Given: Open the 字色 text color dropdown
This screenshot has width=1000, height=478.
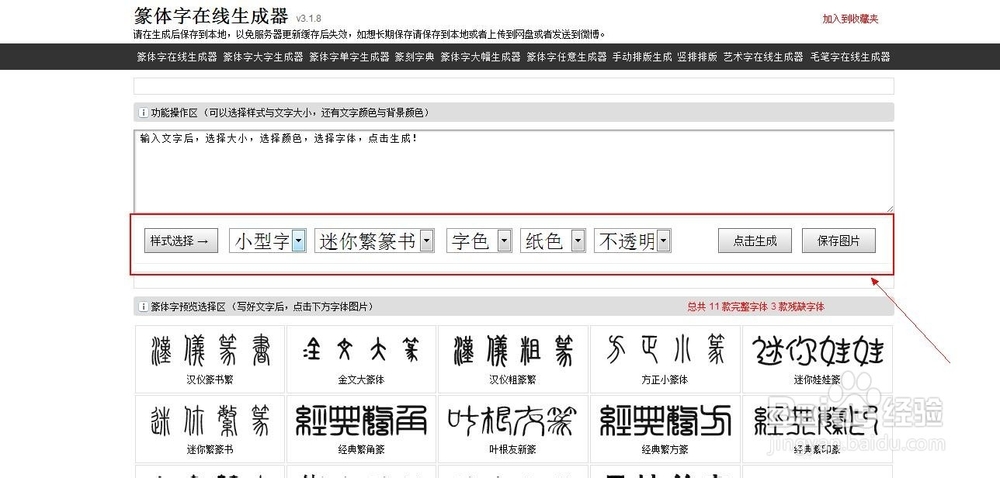Looking at the screenshot, I should [x=479, y=241].
